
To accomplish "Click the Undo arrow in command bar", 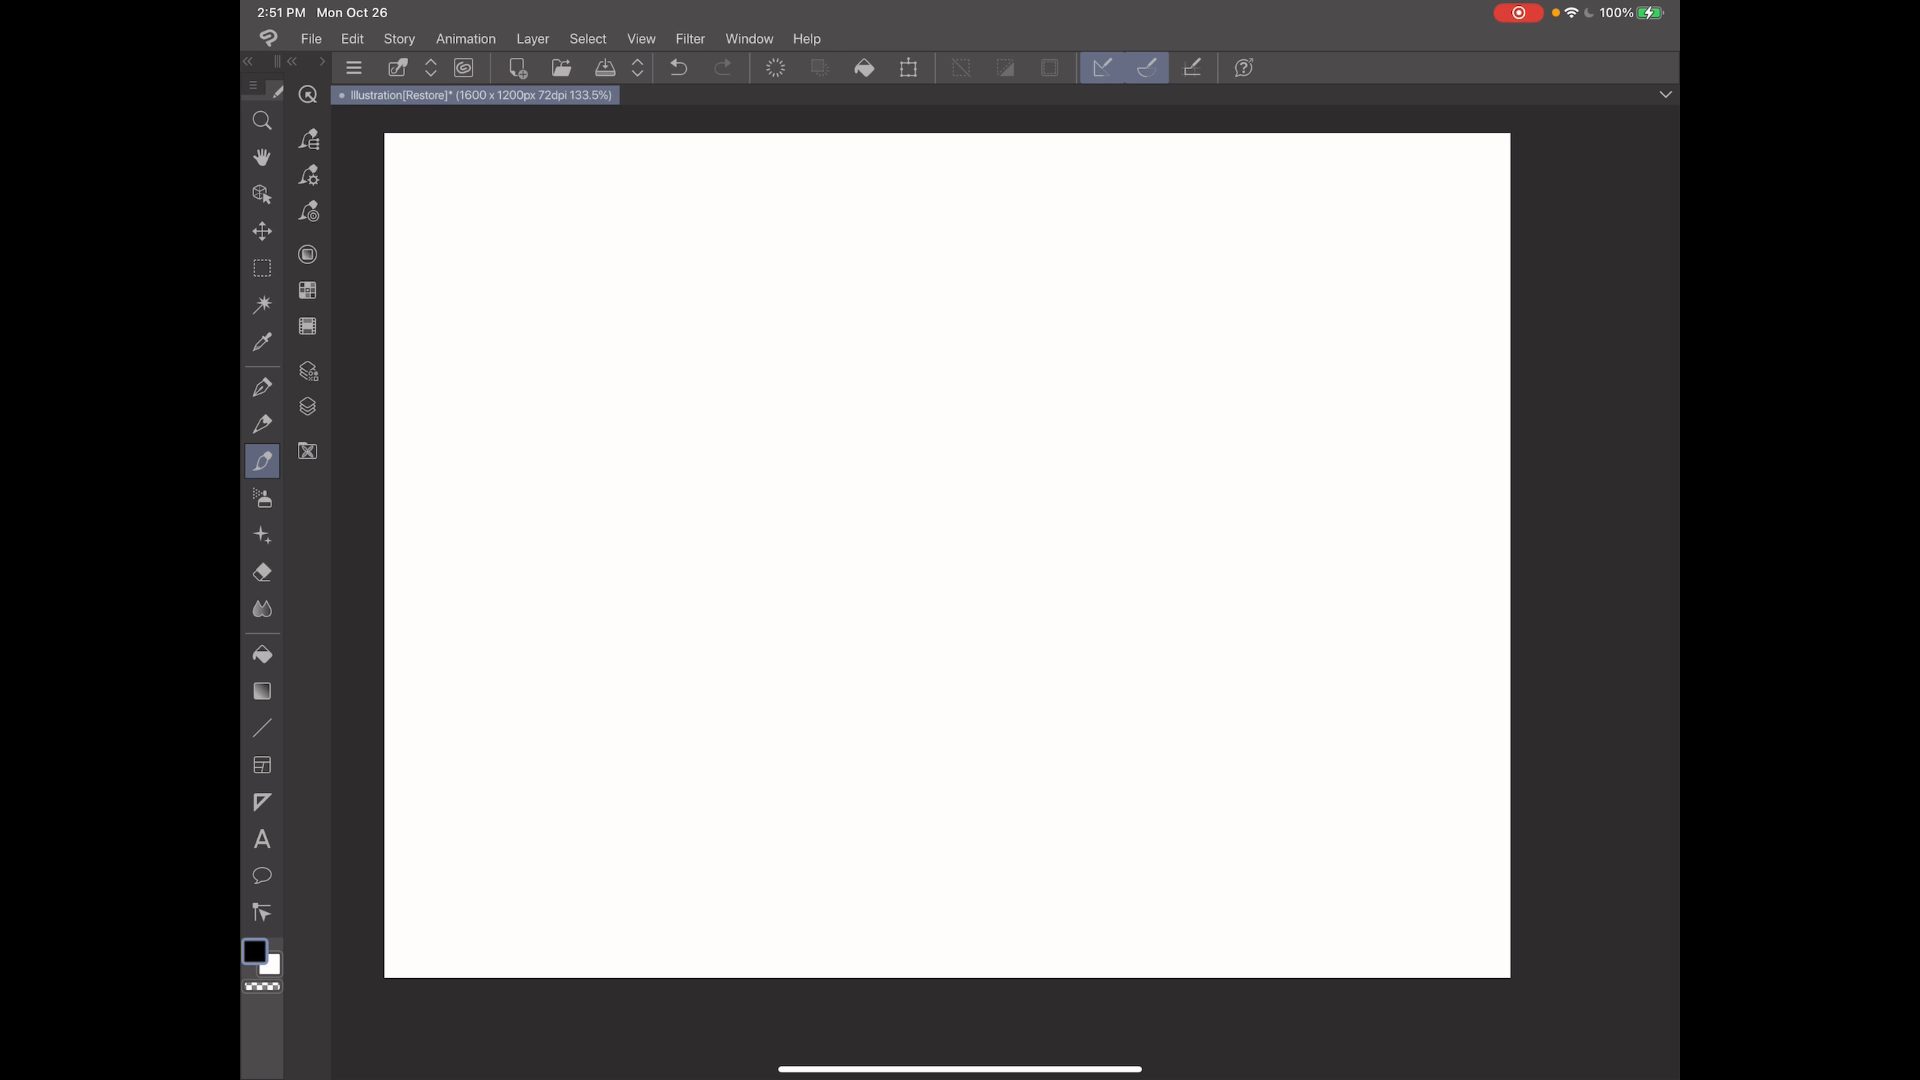I will pos(679,68).
